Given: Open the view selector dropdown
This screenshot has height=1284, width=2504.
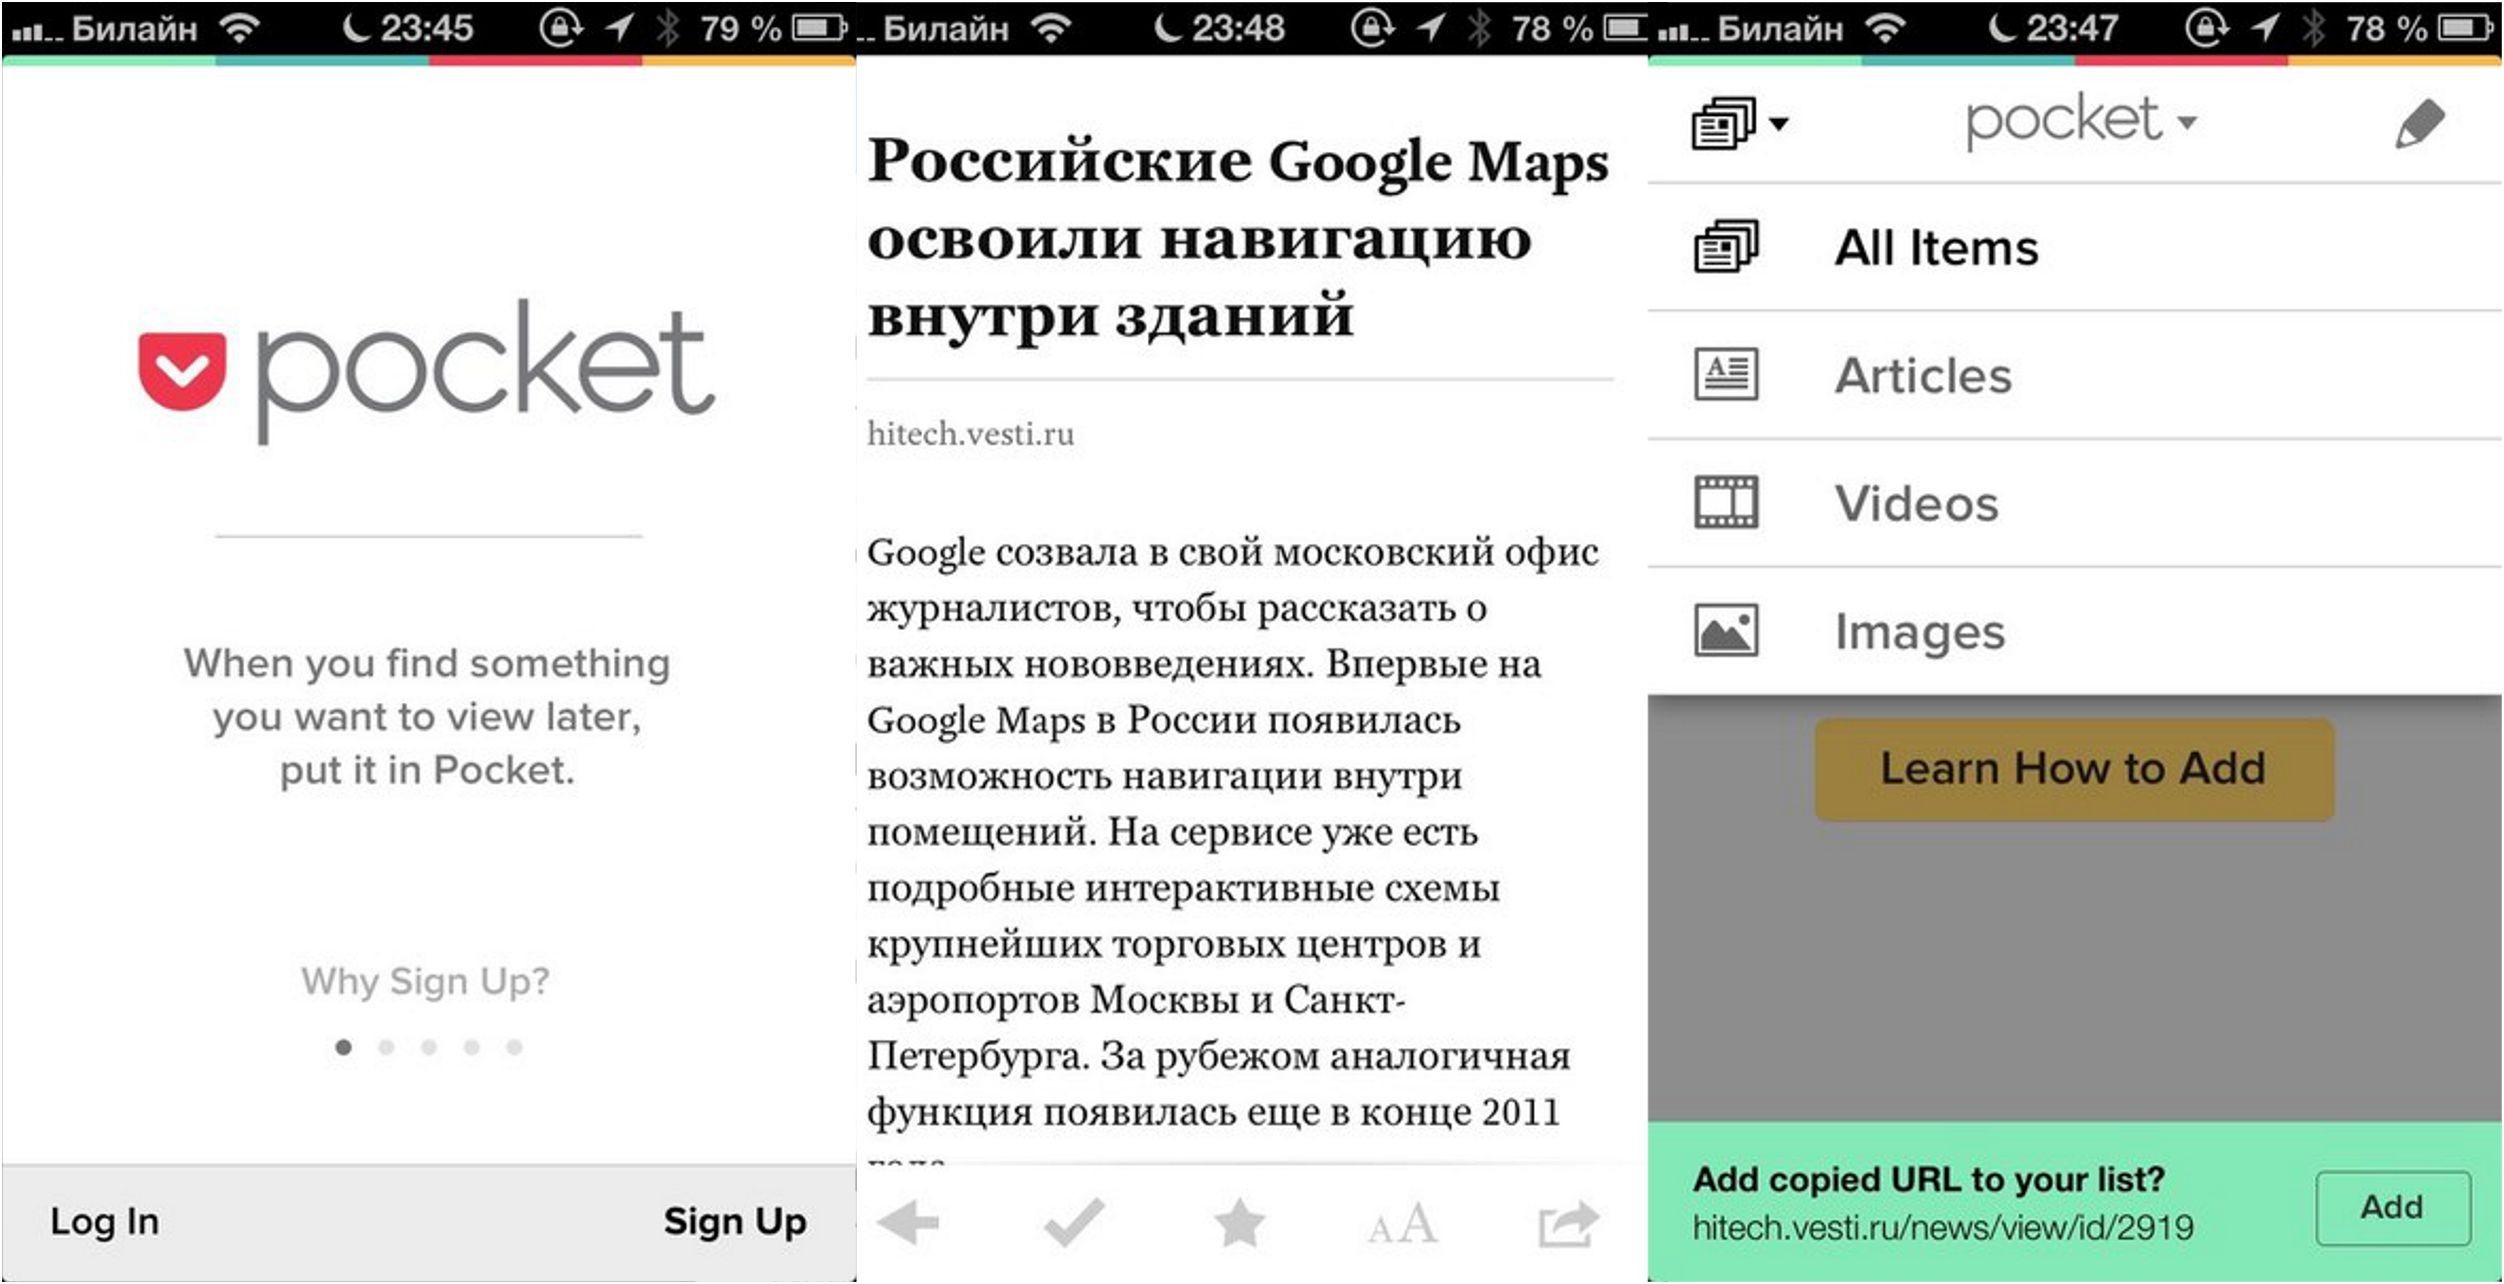Looking at the screenshot, I should point(1740,122).
